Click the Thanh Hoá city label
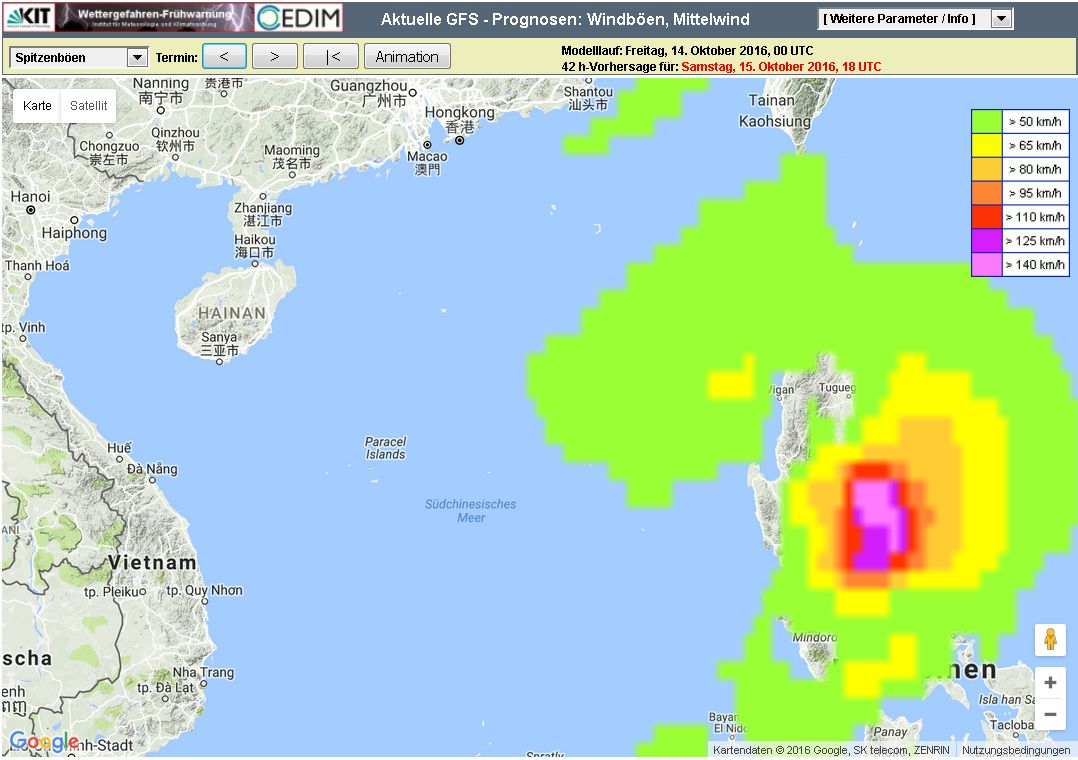 37,265
